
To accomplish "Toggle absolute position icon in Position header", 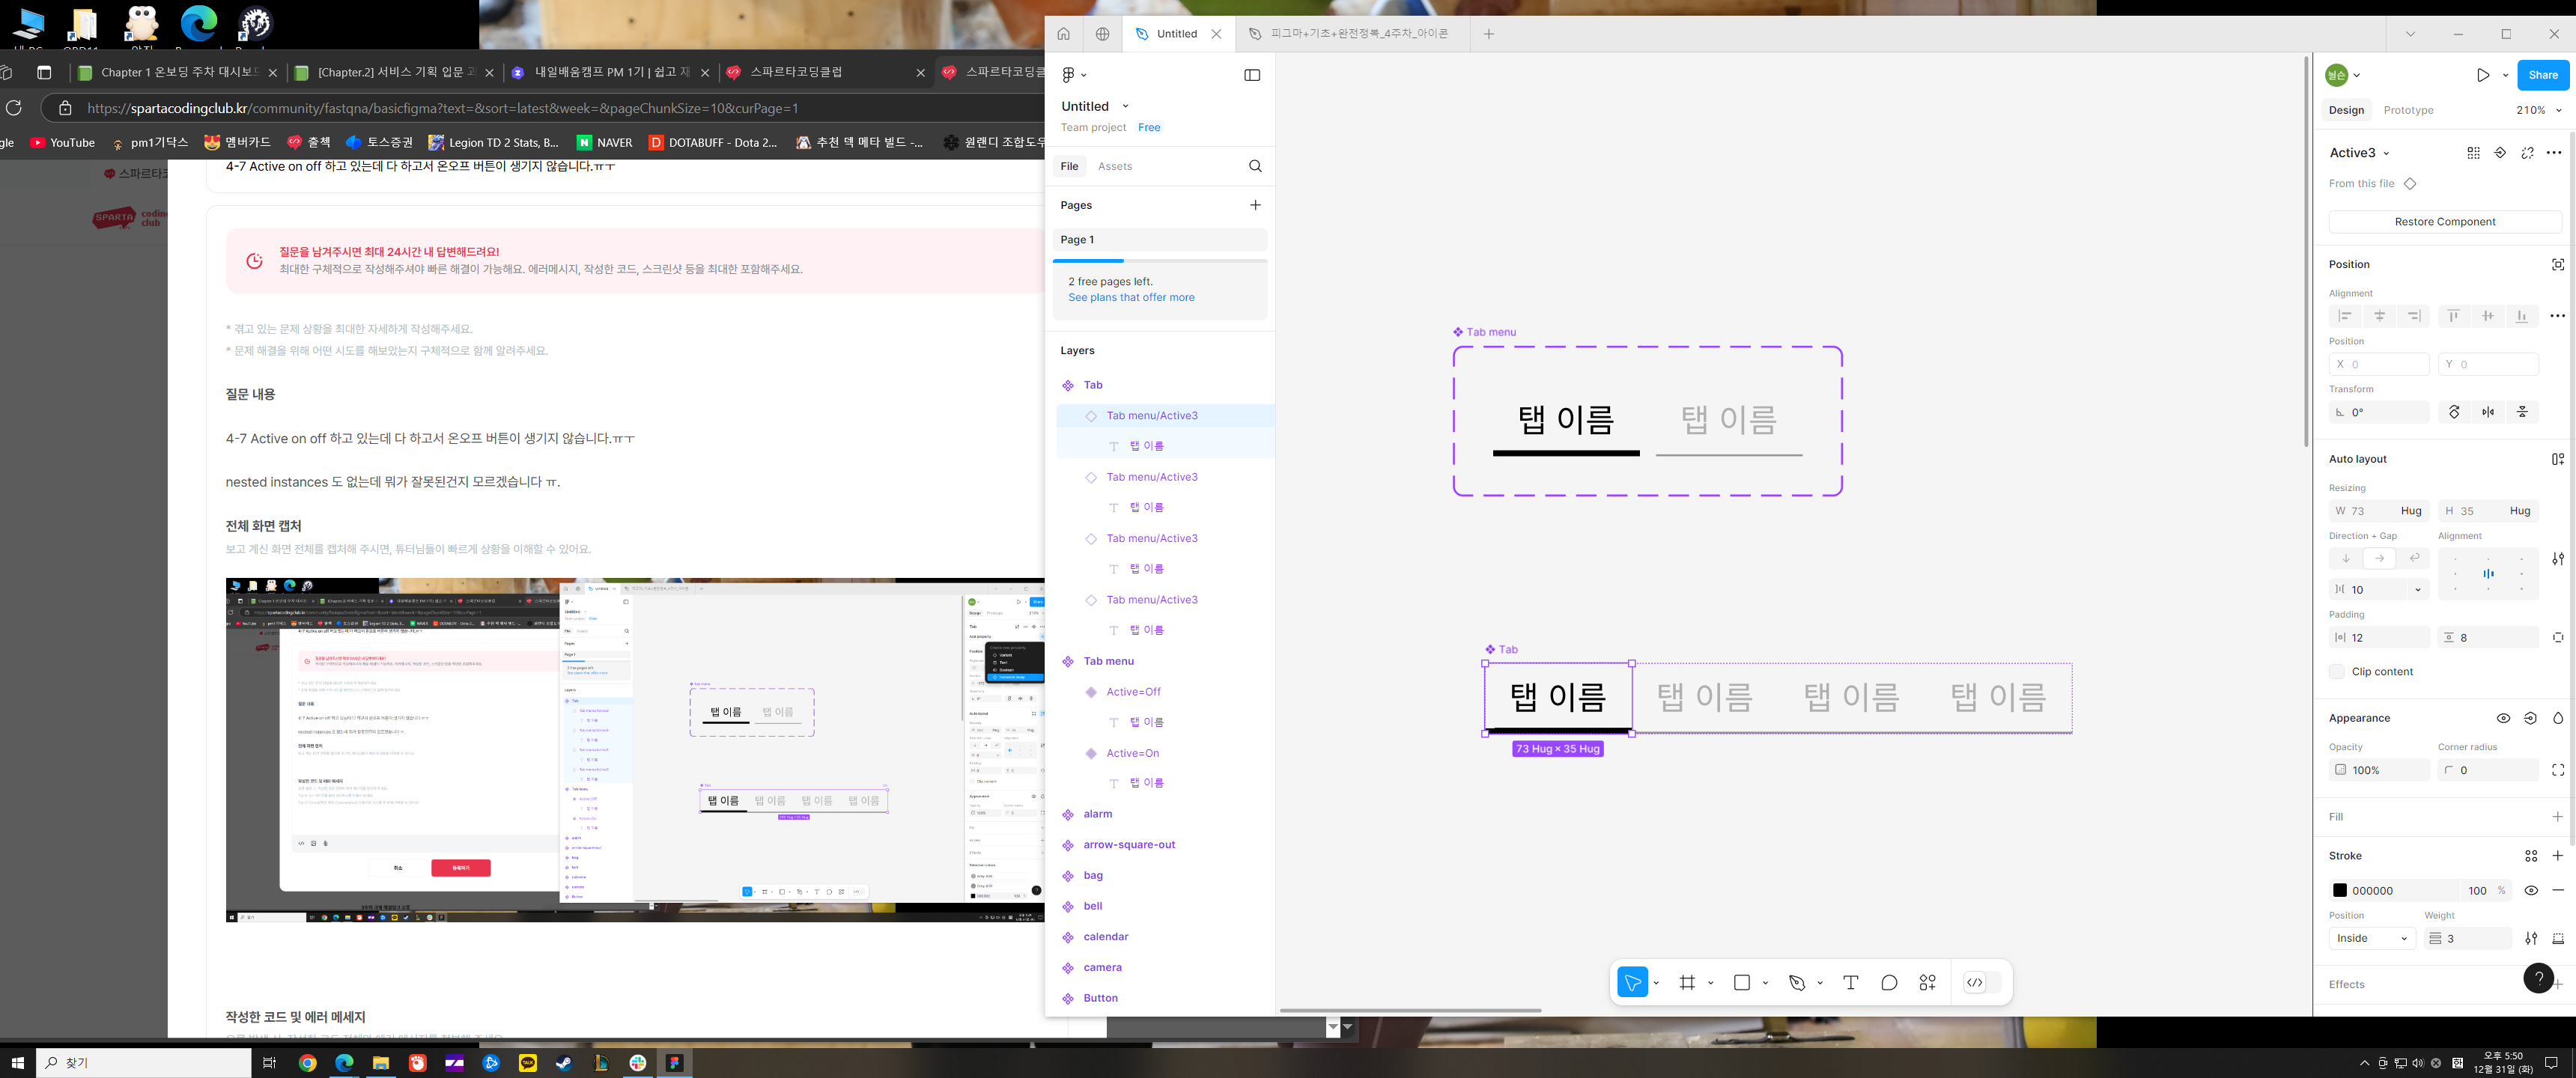I will [2558, 264].
